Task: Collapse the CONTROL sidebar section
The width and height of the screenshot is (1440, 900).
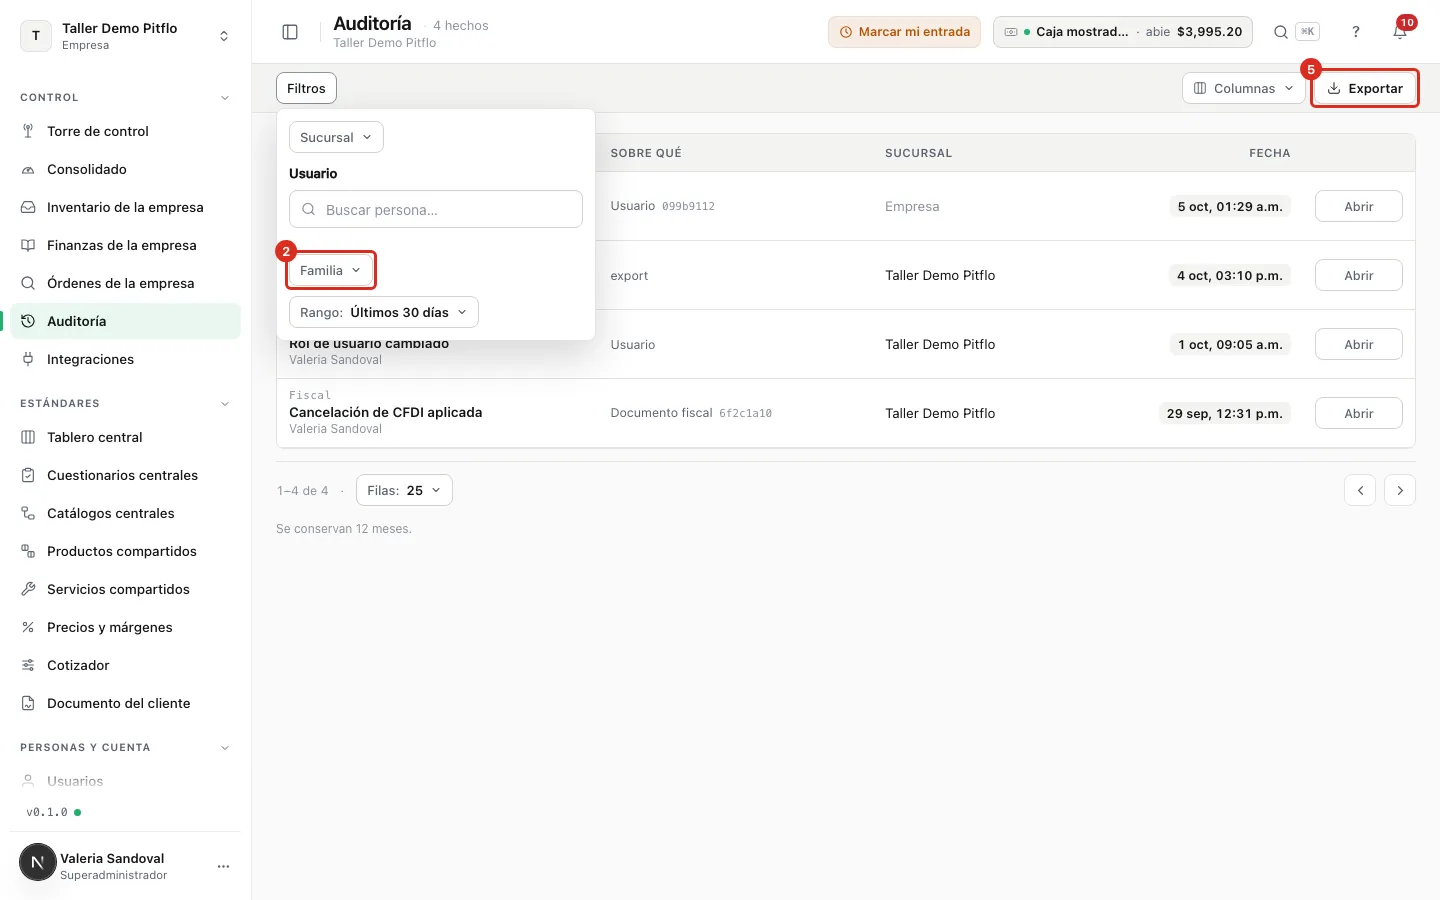Action: 225,98
